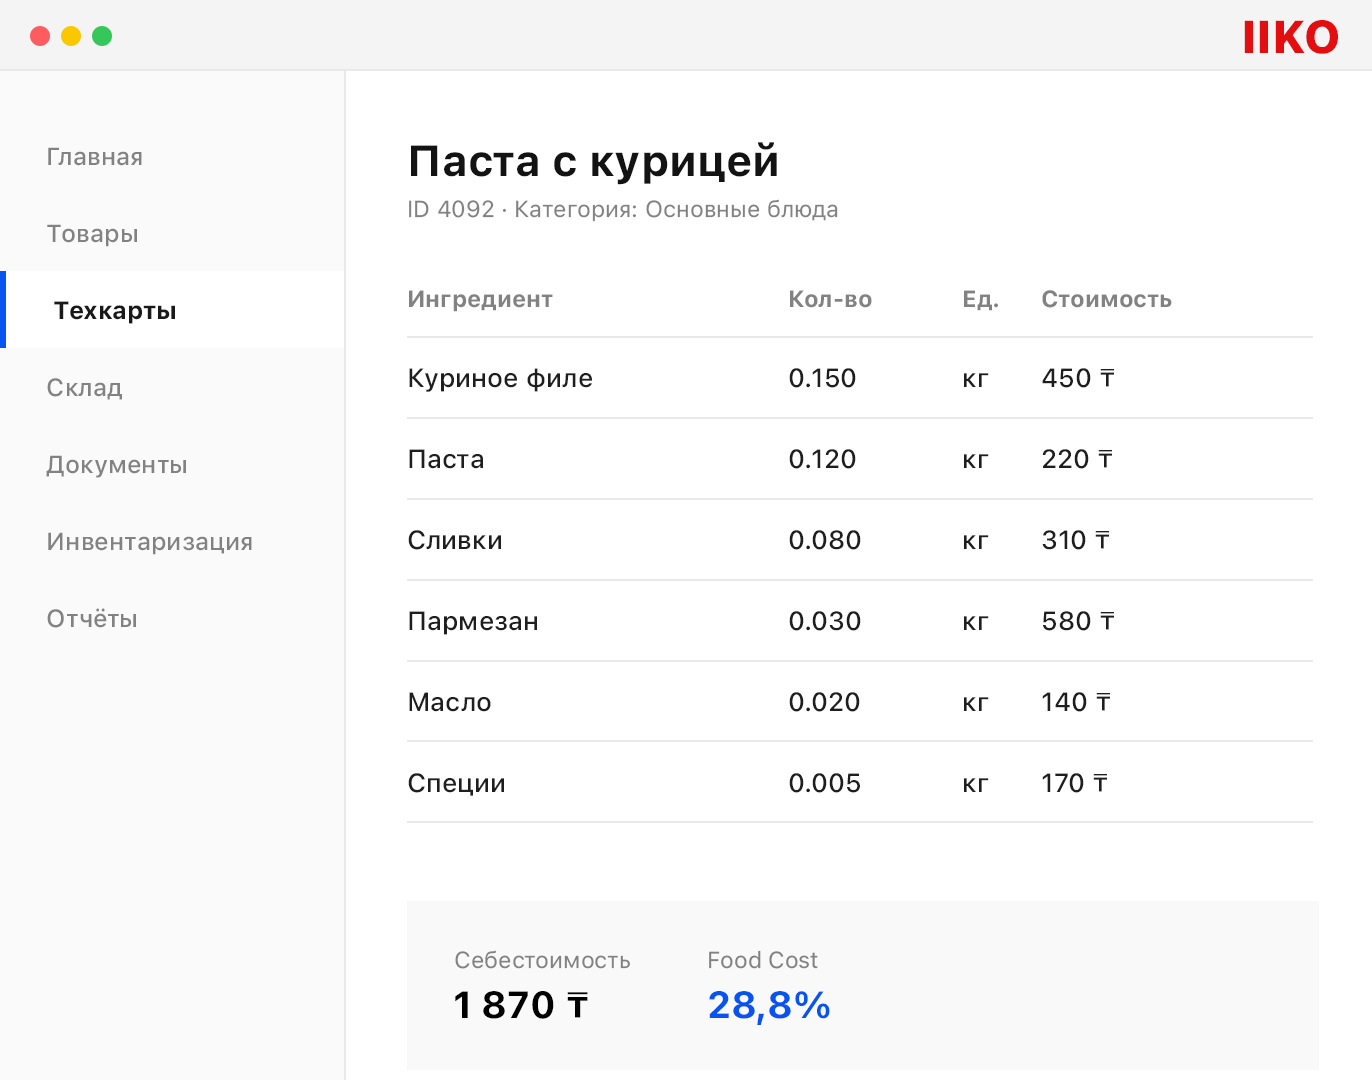Click the Себестоимость label
Screen dimensions: 1372x1080
(x=542, y=961)
